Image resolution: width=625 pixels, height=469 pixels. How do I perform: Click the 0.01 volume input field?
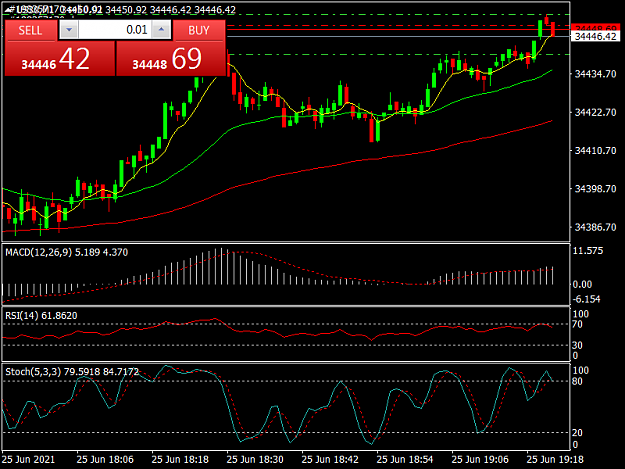115,30
